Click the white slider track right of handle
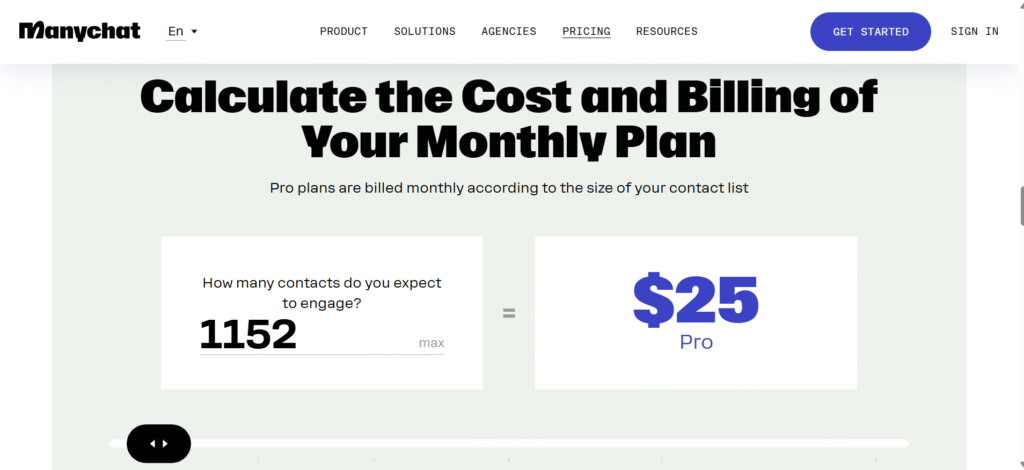Viewport: 1024px width, 470px height. tap(550, 443)
